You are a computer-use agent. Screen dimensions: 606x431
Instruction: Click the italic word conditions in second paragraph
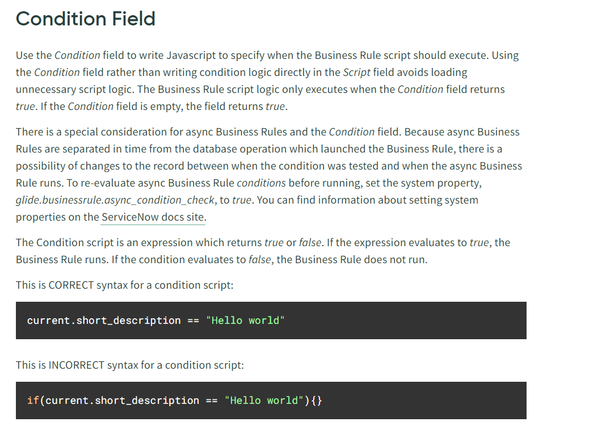[261, 183]
